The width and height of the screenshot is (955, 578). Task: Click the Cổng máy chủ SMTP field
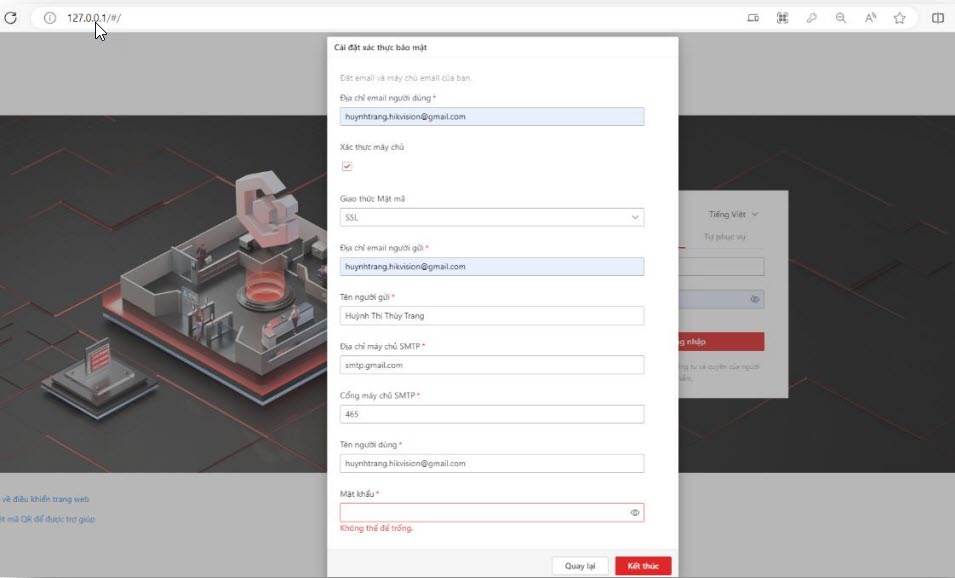click(x=491, y=414)
